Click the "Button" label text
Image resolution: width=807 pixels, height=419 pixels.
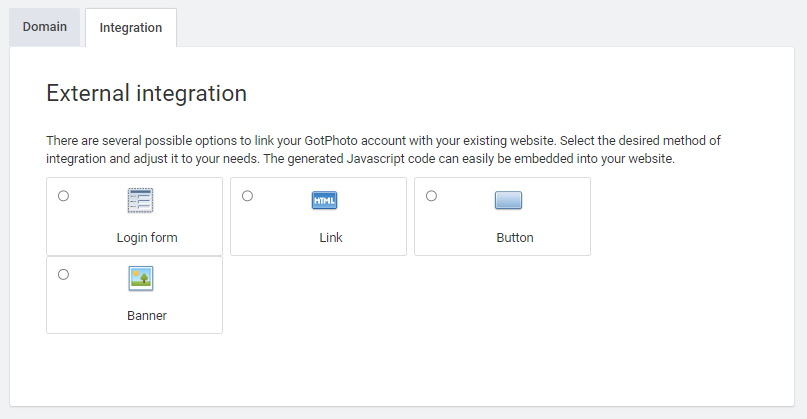point(515,238)
